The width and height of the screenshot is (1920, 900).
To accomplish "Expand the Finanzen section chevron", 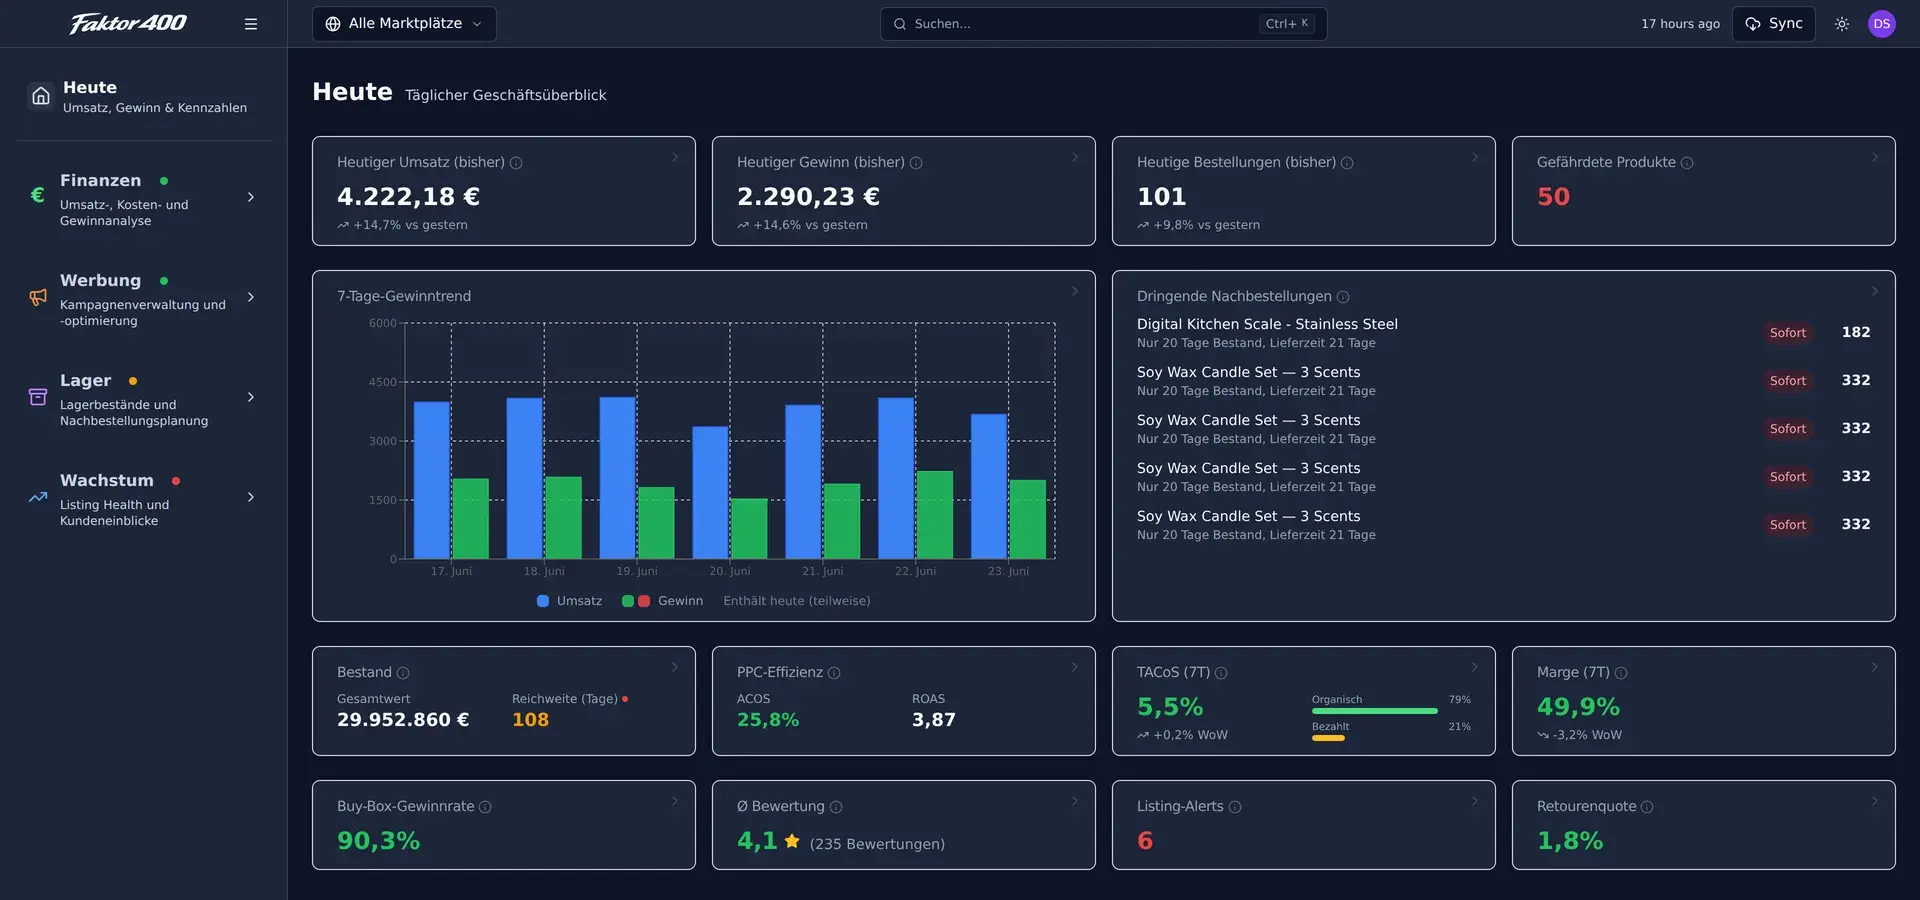I will click(x=251, y=197).
